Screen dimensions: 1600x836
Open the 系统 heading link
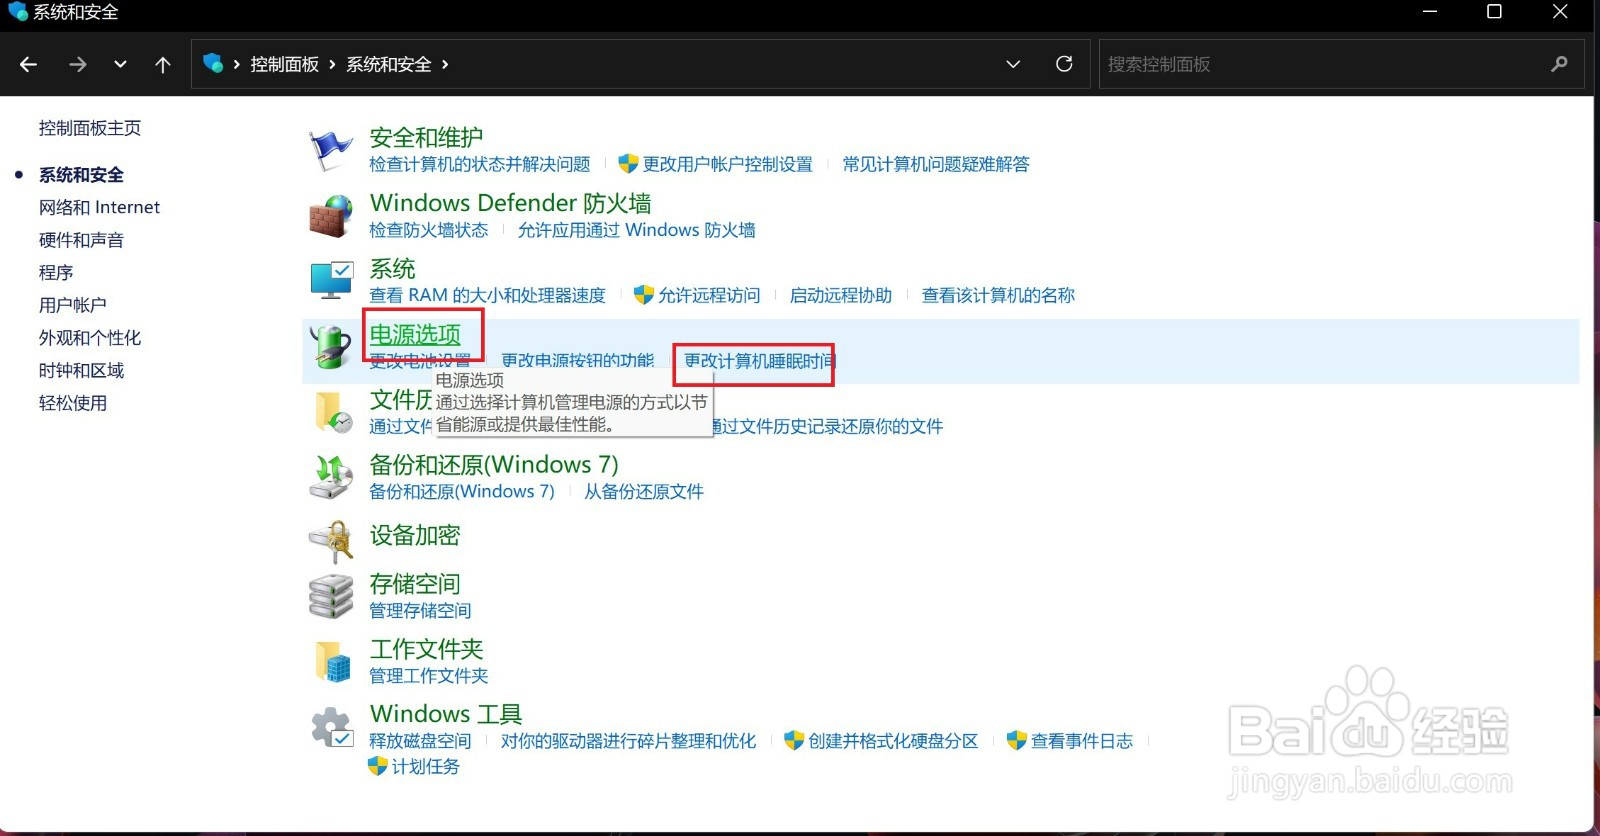click(392, 268)
